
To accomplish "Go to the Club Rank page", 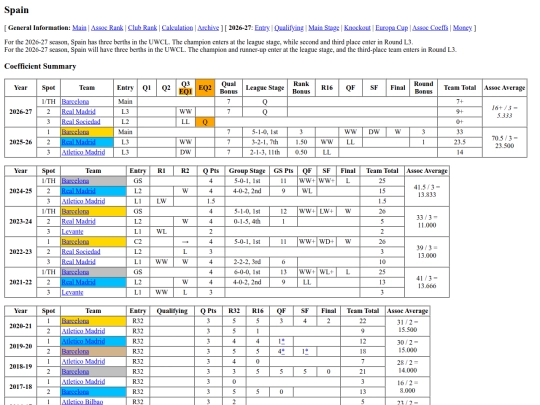I will 142,28.
